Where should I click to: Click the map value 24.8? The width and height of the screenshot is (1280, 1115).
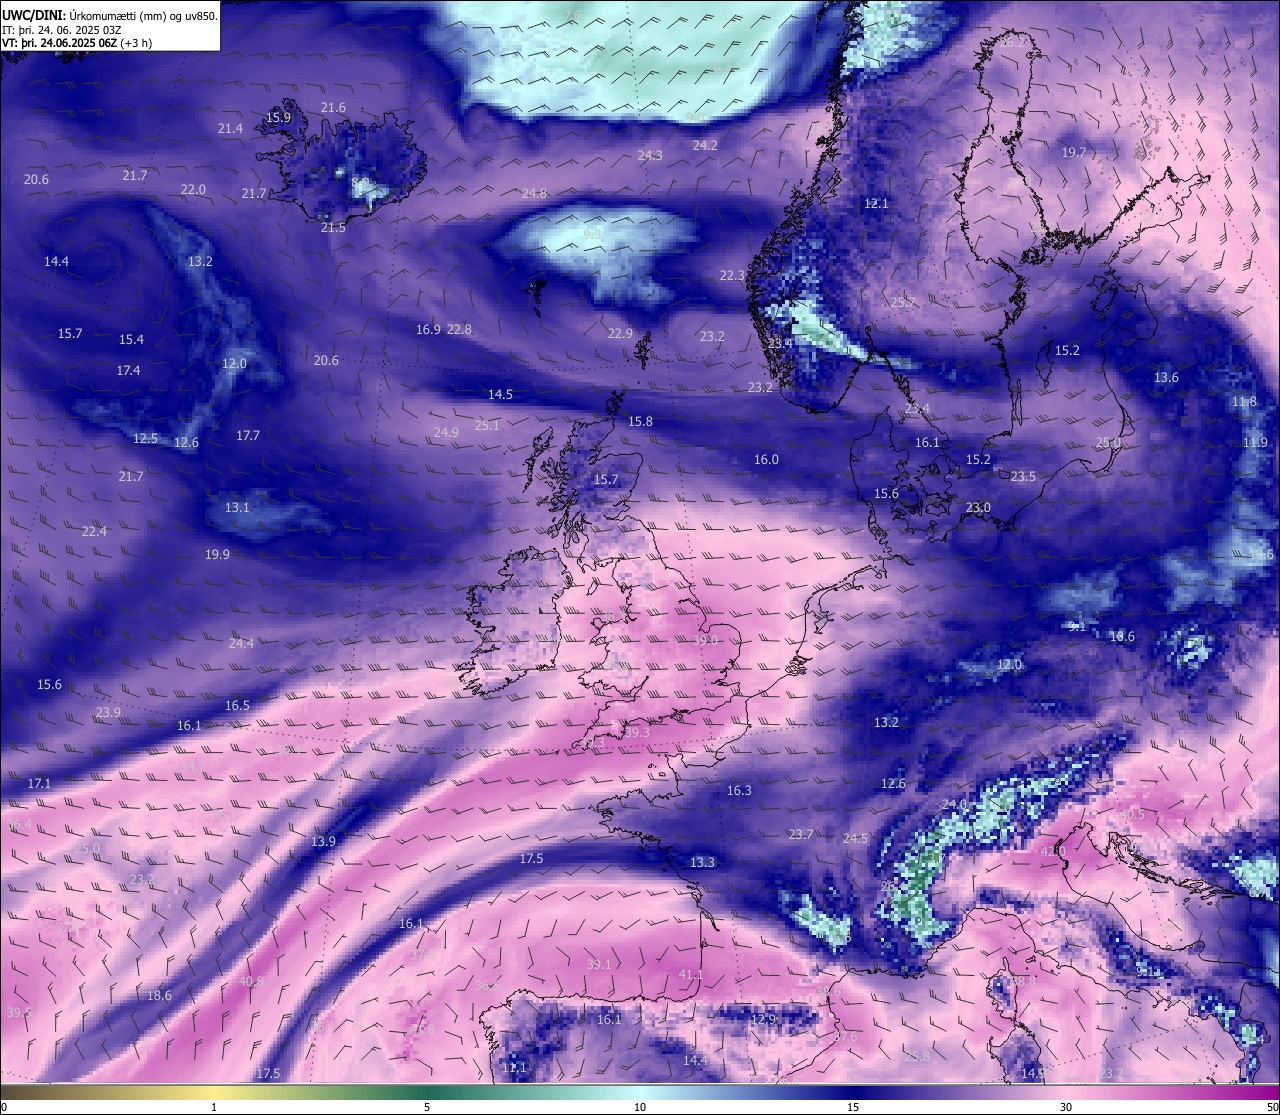pyautogui.click(x=534, y=194)
